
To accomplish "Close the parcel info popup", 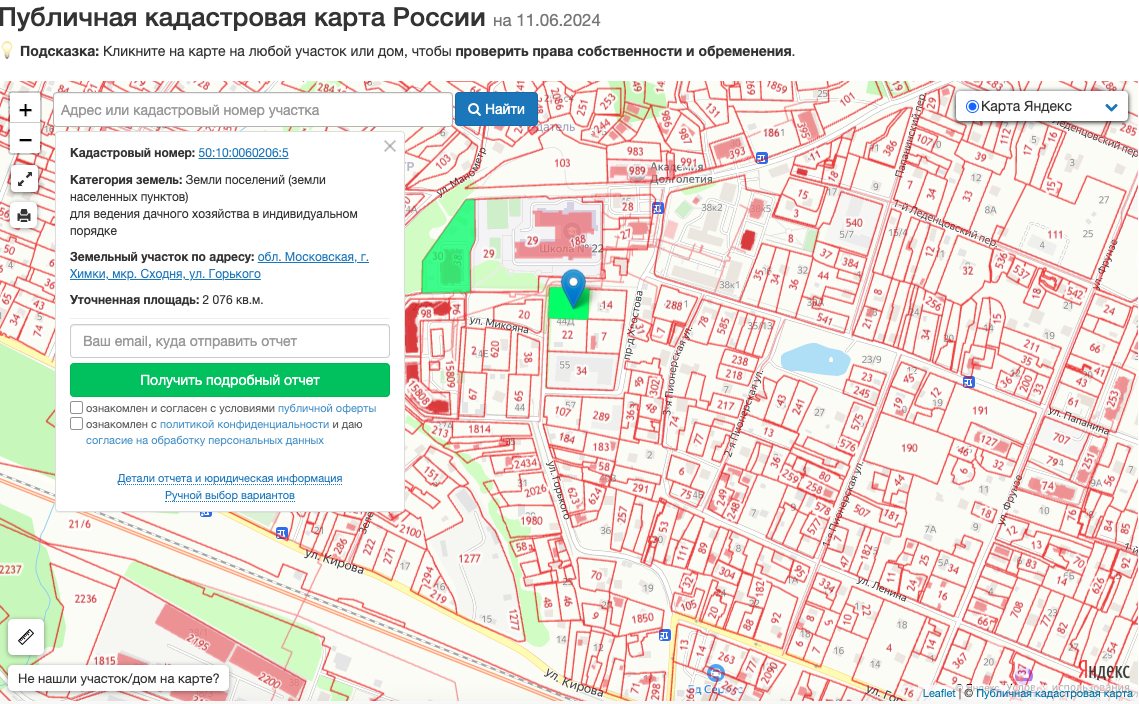I will (x=390, y=146).
